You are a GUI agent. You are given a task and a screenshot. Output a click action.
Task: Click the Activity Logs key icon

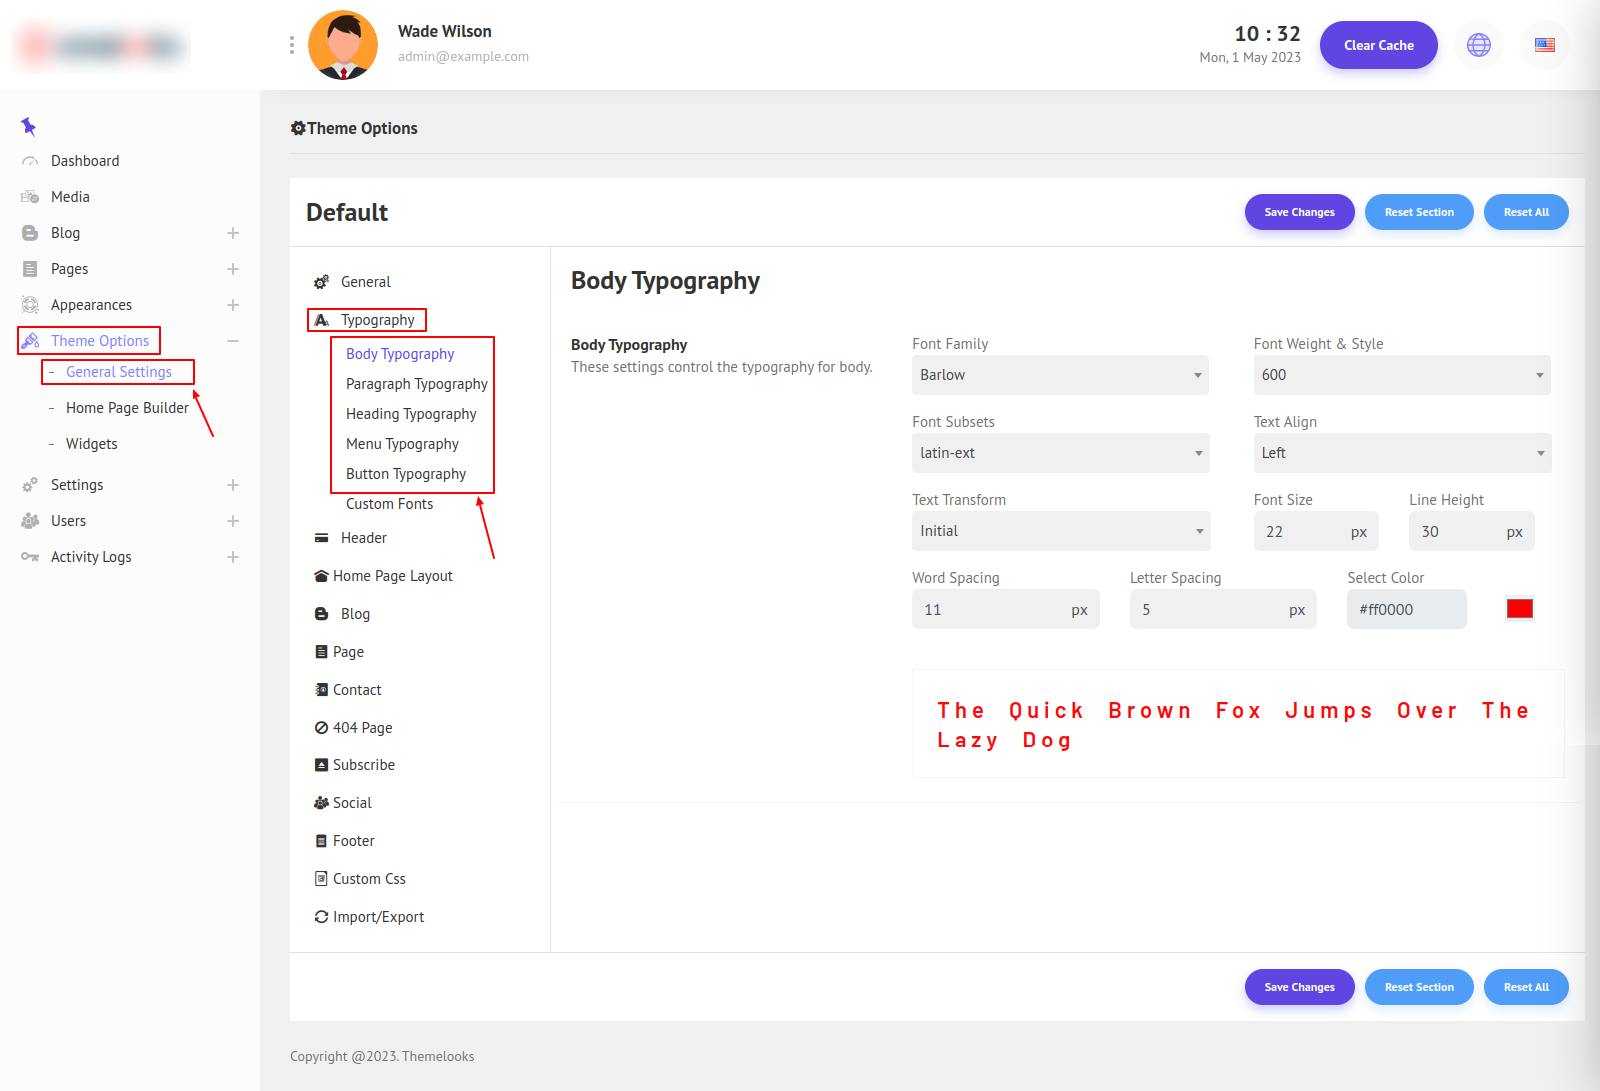[30, 557]
